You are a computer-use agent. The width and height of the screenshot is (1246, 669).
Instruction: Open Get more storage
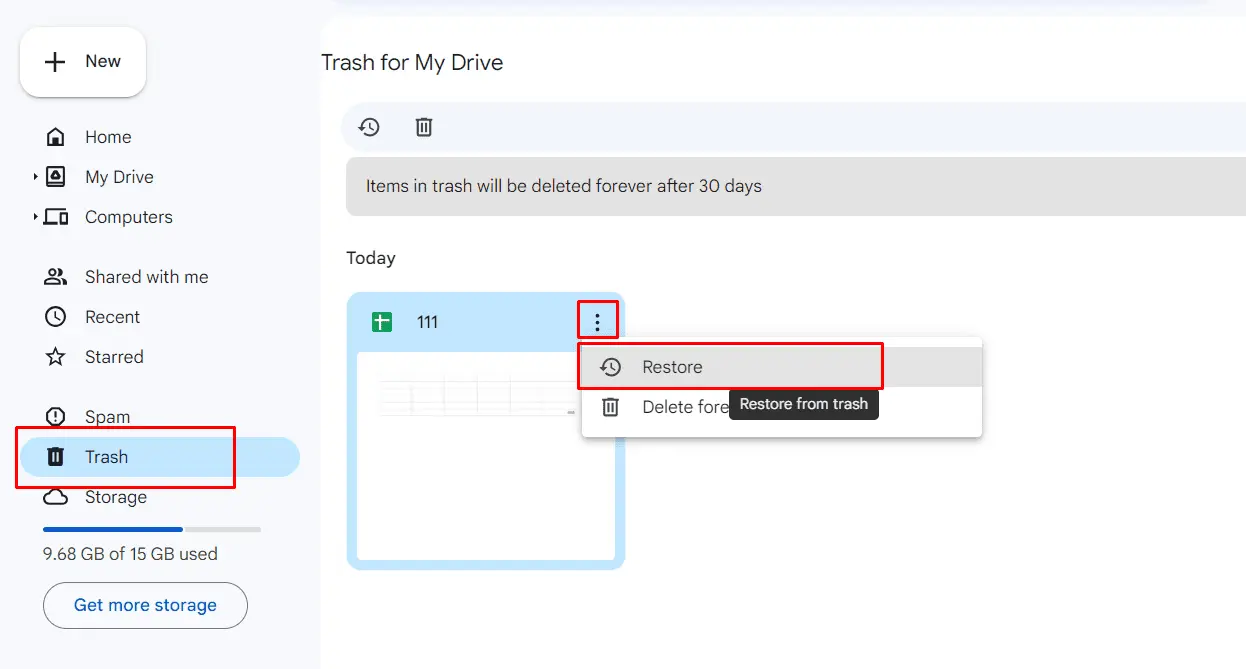[x=144, y=605]
